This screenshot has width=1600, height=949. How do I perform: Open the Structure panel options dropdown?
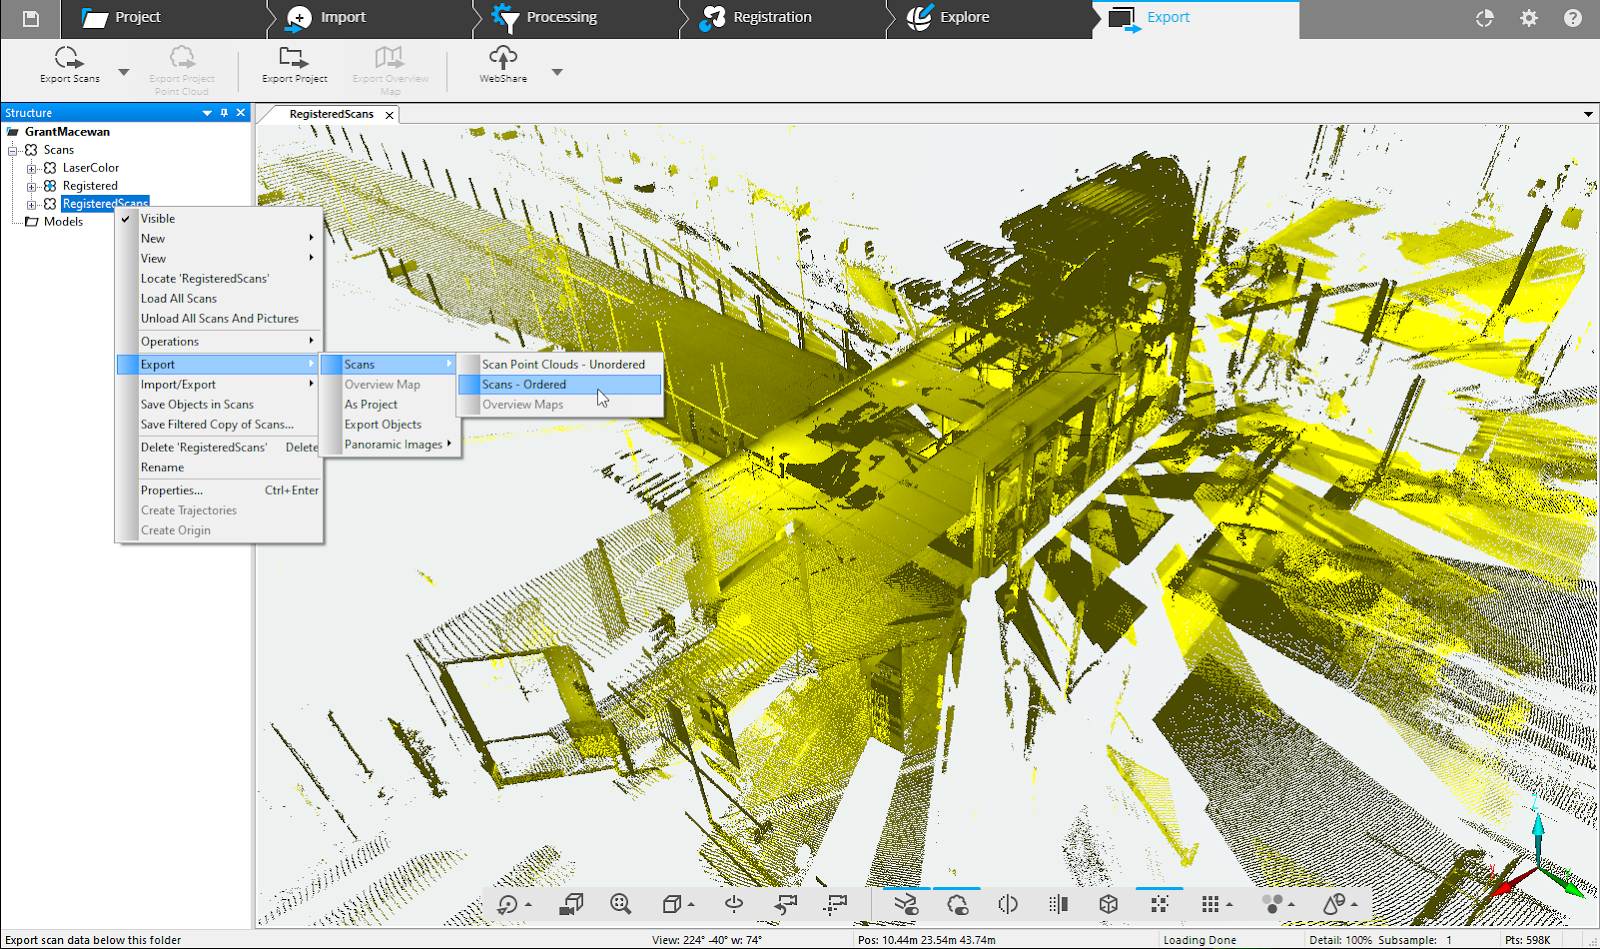tap(207, 113)
